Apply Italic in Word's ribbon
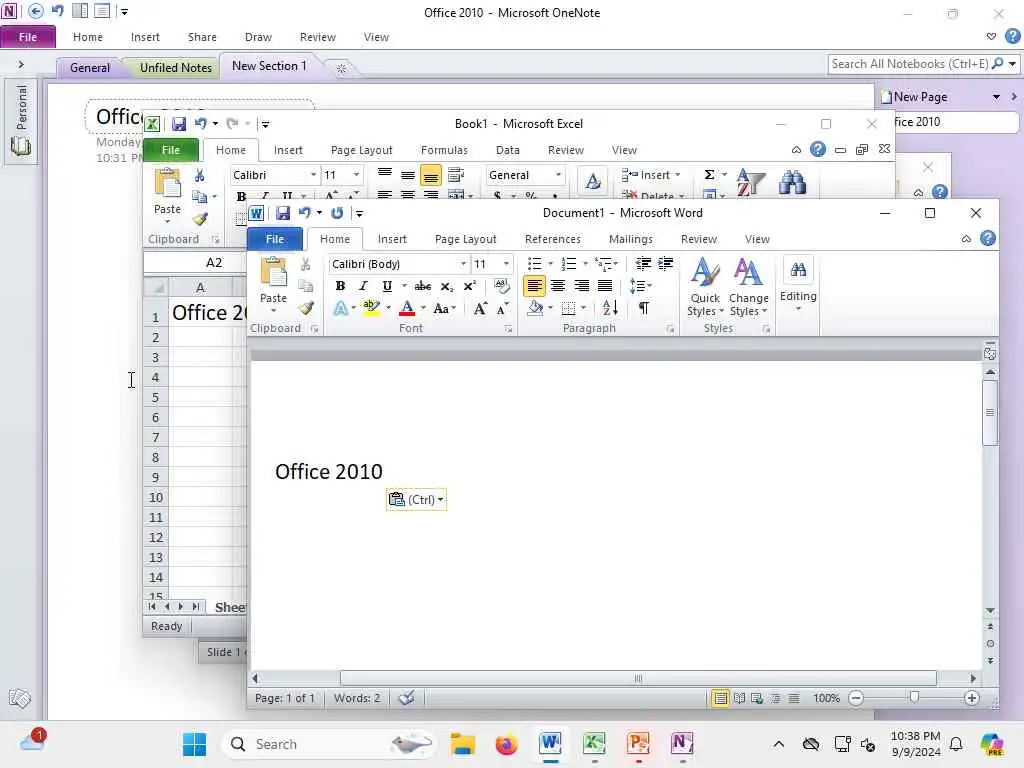Screen dimensions: 1024x768 [363, 286]
